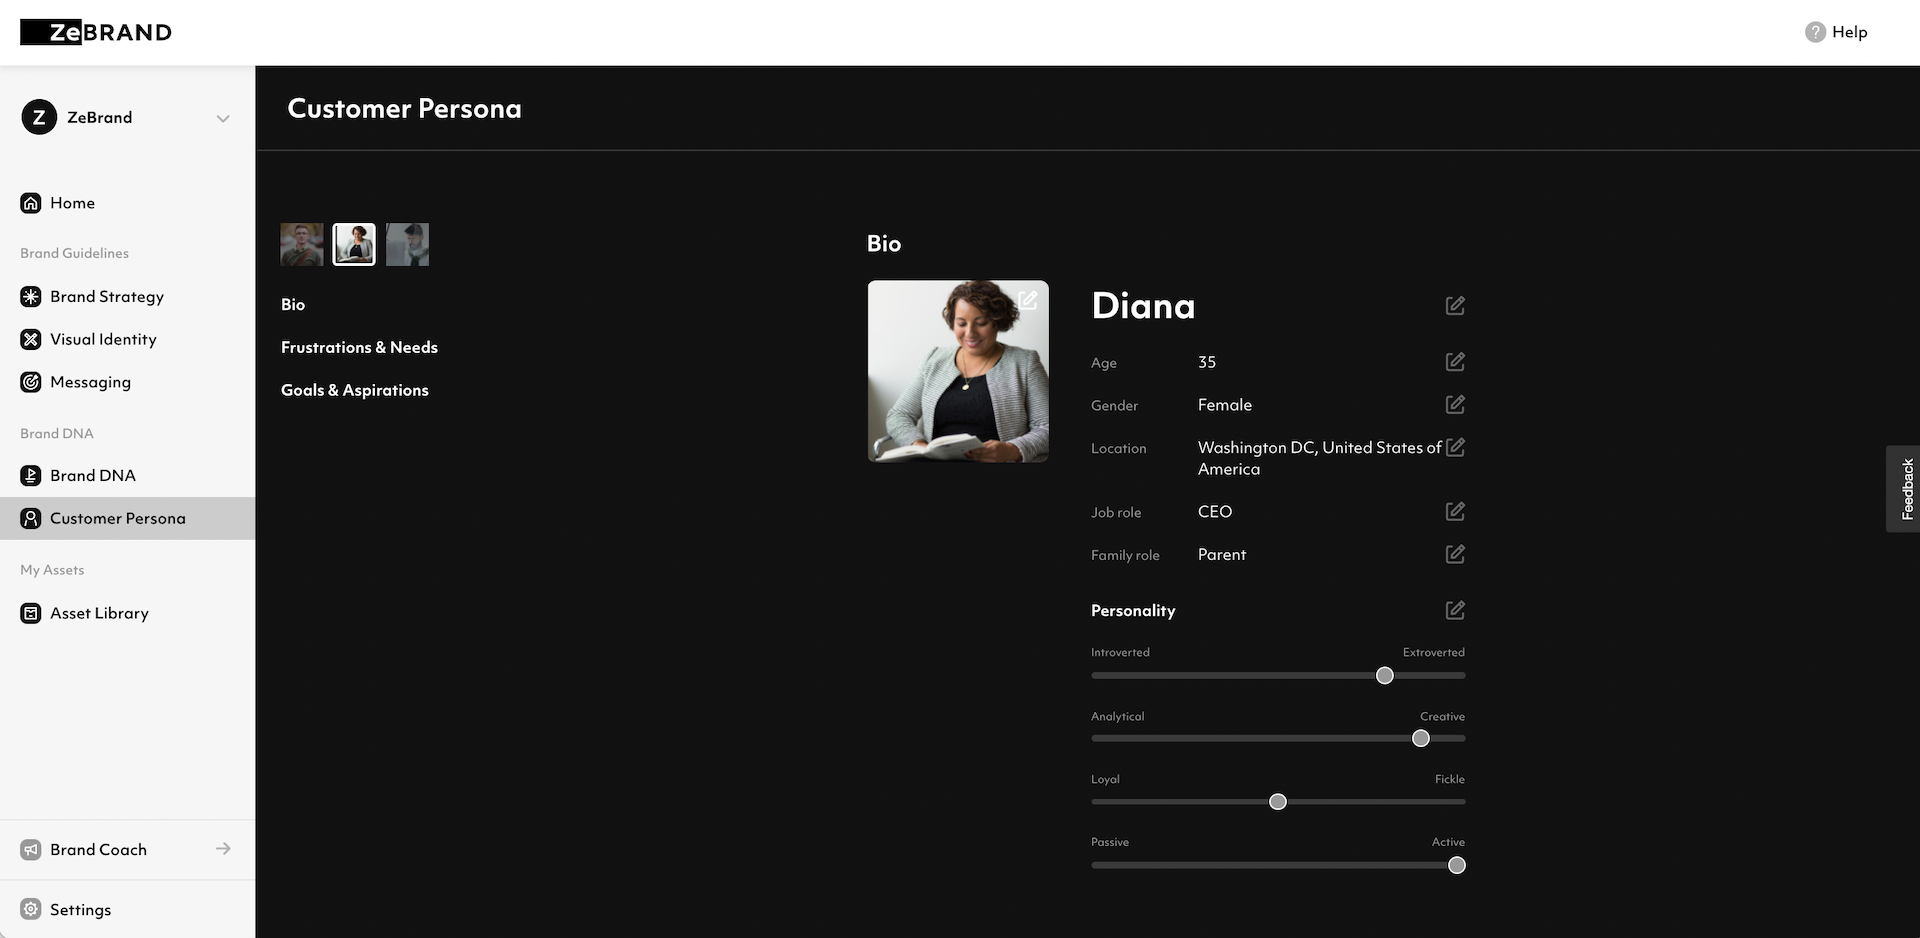Open the Feedback side tab
1920x938 pixels.
click(1903, 489)
